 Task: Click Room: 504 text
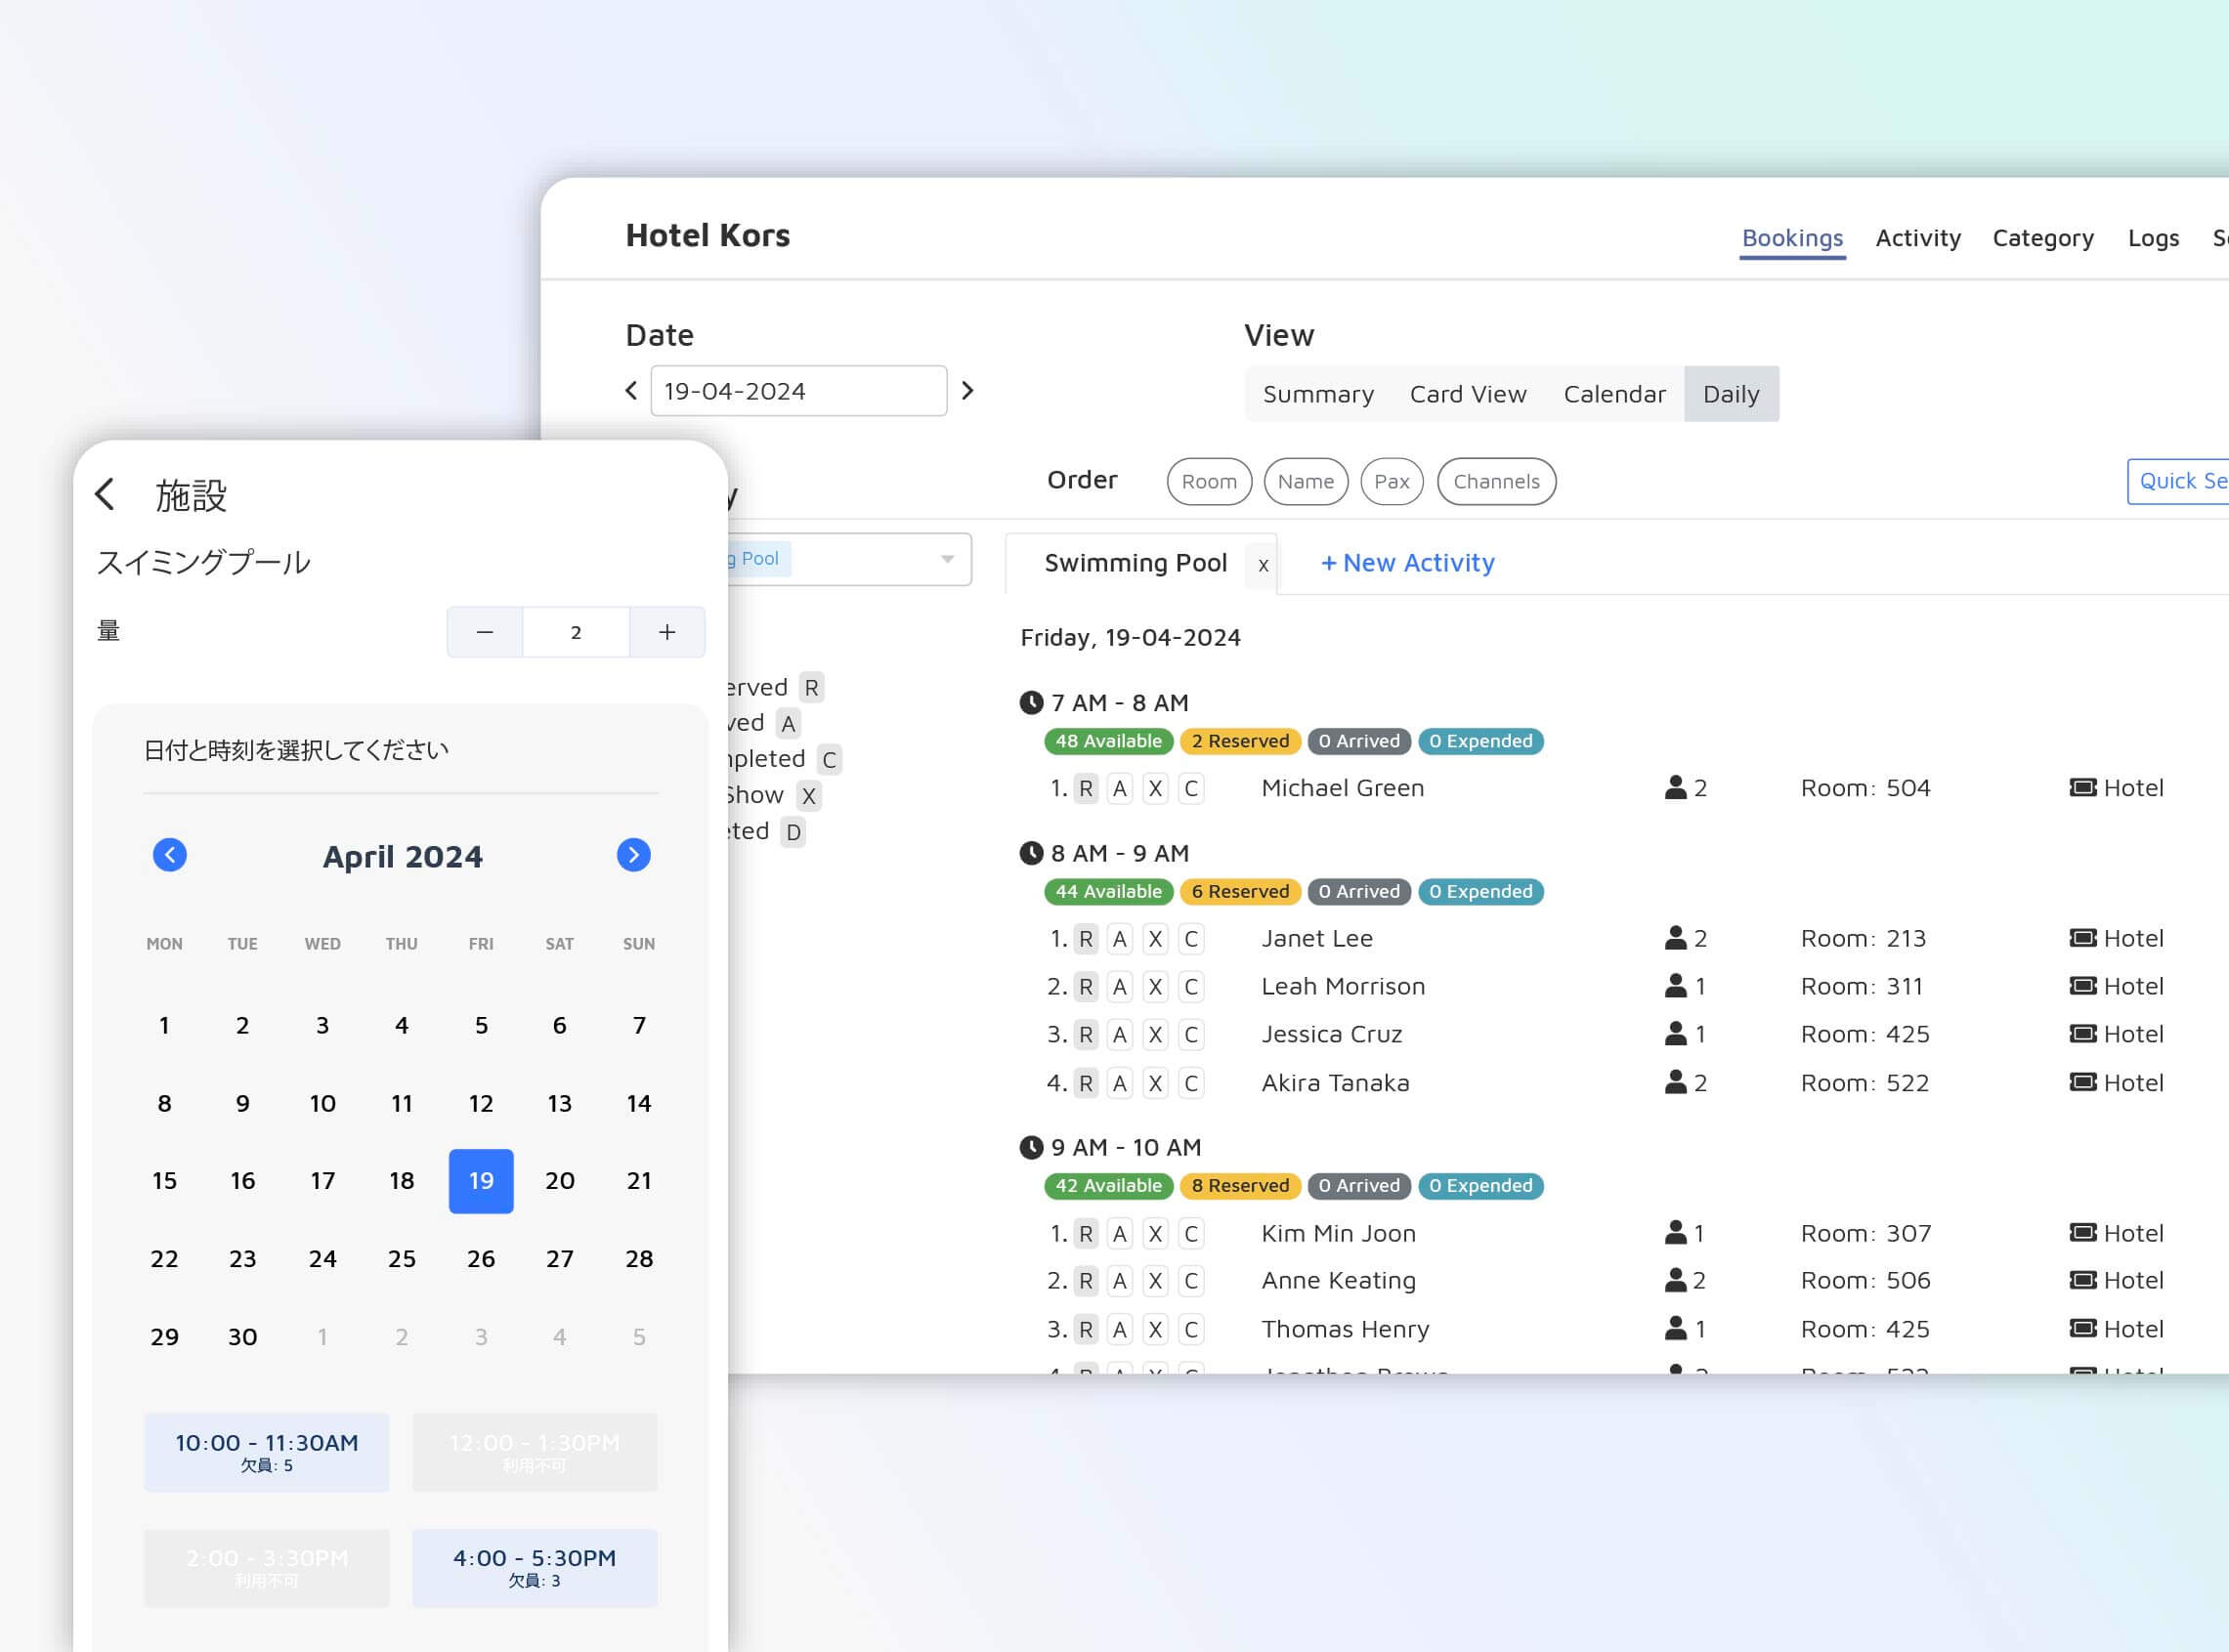(1865, 788)
